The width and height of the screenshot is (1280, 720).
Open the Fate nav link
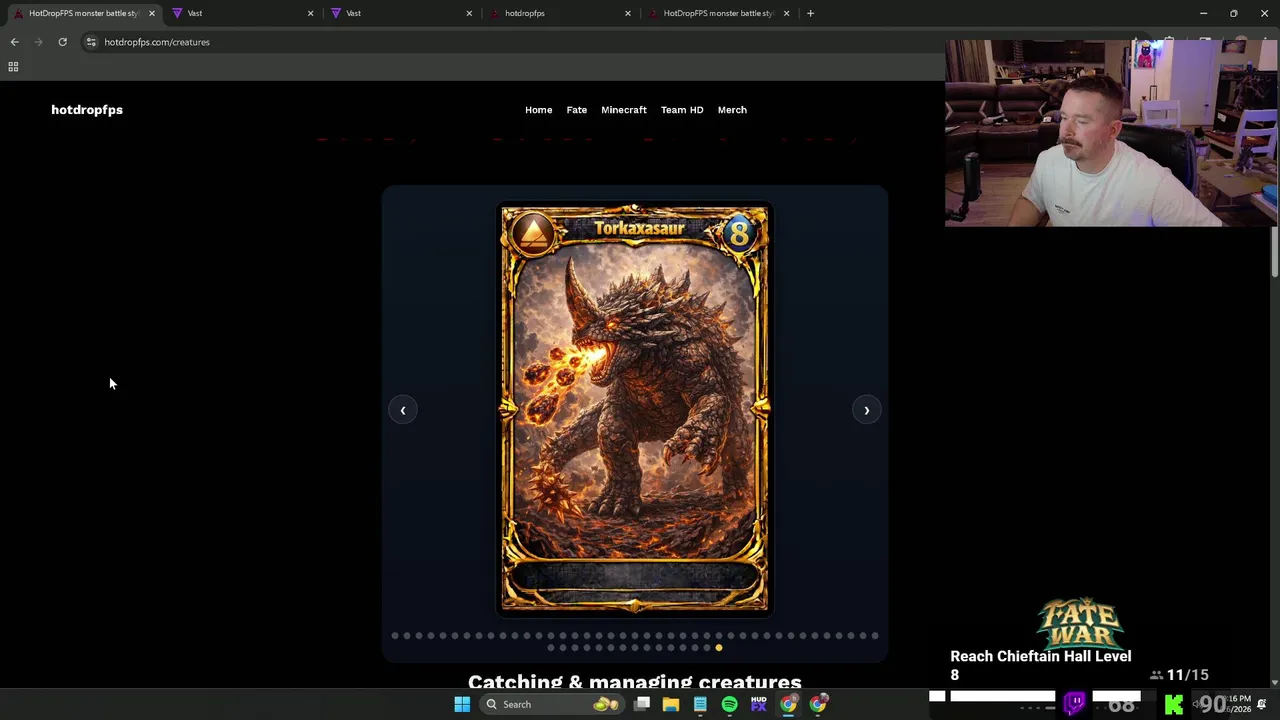coord(577,110)
